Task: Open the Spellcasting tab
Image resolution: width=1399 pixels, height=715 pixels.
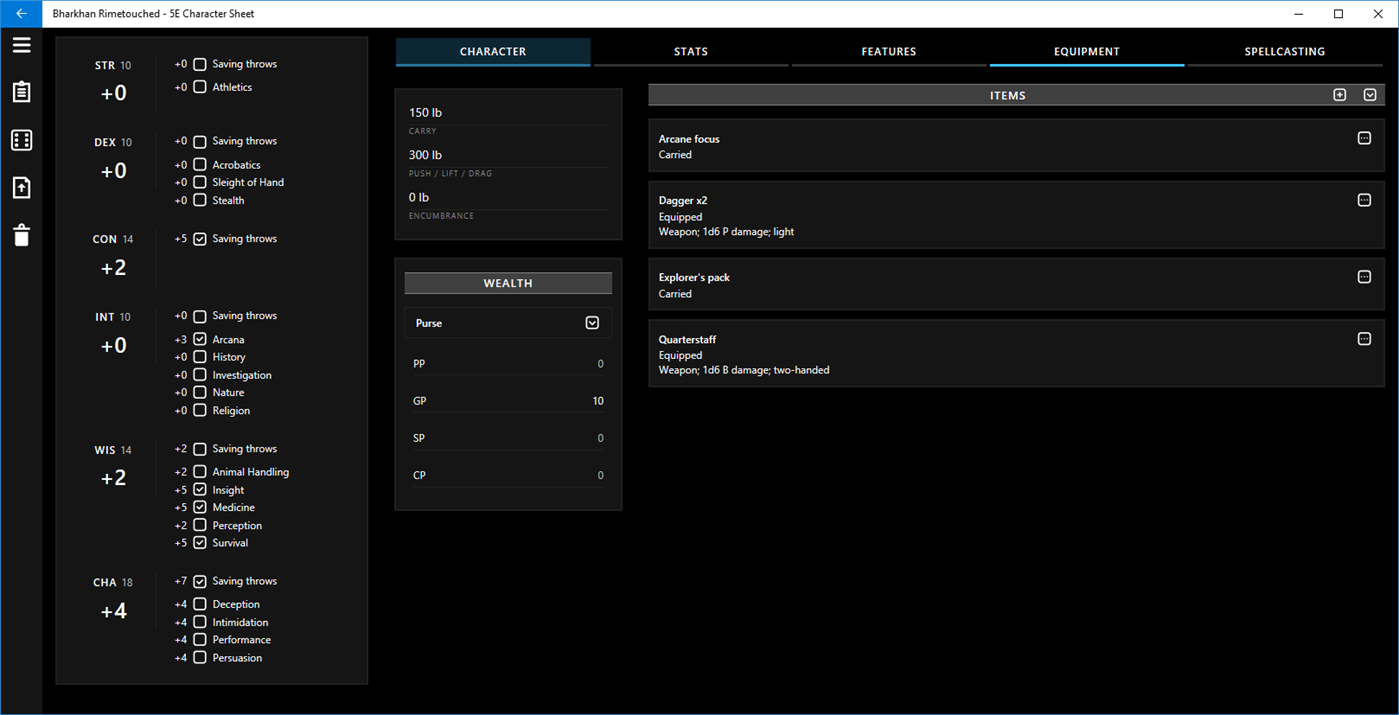Action: [1285, 52]
